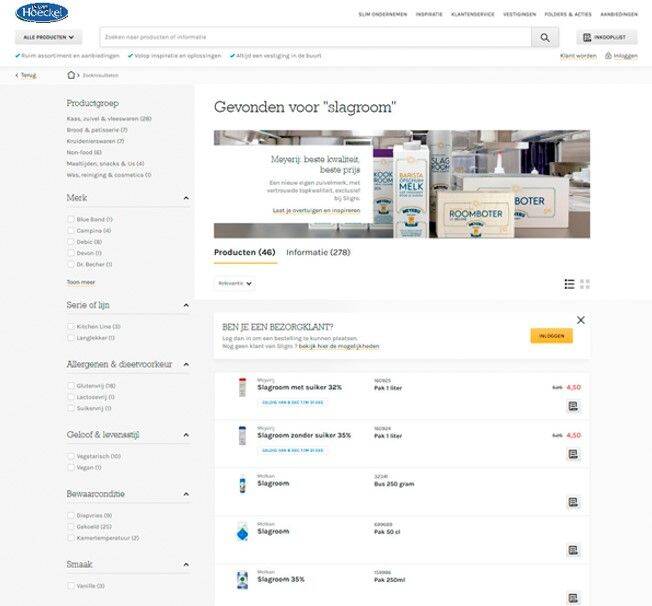Viewport: 652px width, 606px height.
Task: Add Slagroom met suiker 32% to list
Action: pos(573,406)
